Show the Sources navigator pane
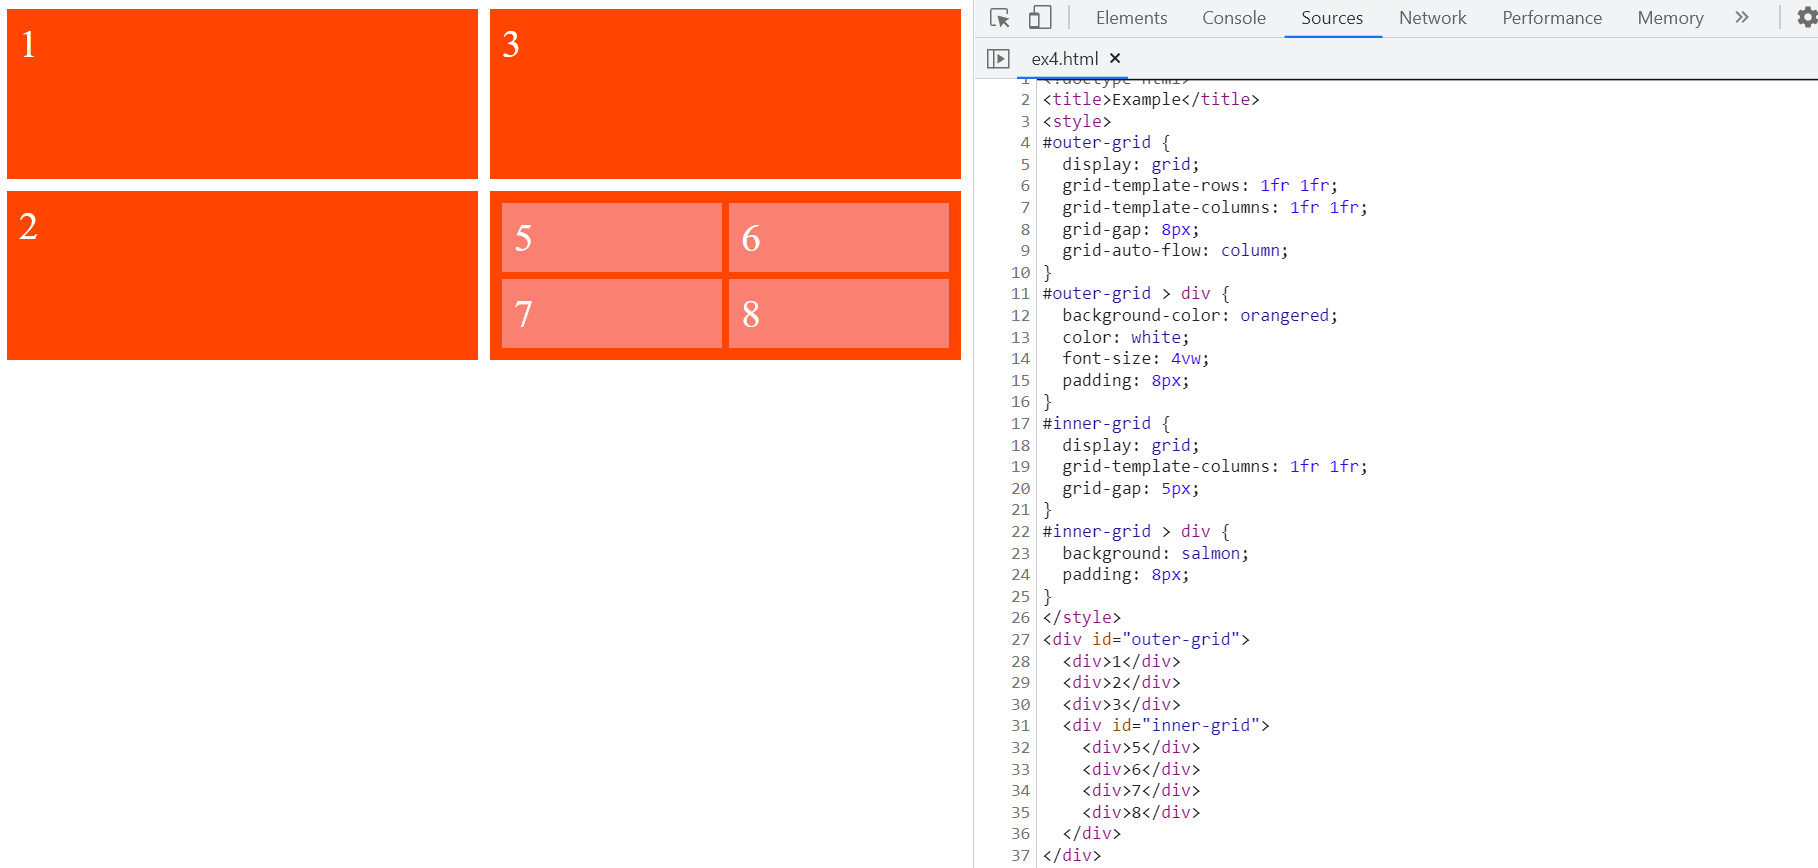The image size is (1818, 868). click(x=998, y=59)
